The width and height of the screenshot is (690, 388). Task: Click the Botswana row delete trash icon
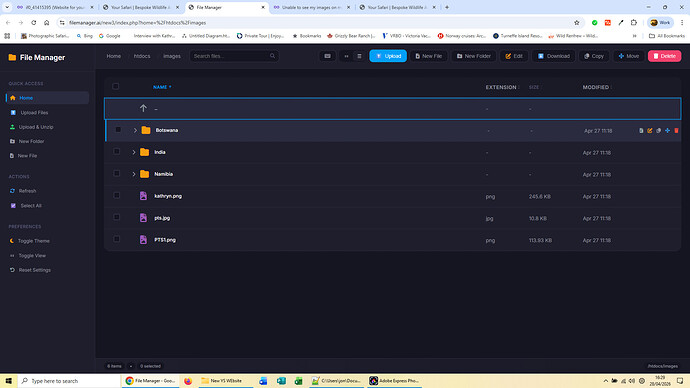pos(676,131)
